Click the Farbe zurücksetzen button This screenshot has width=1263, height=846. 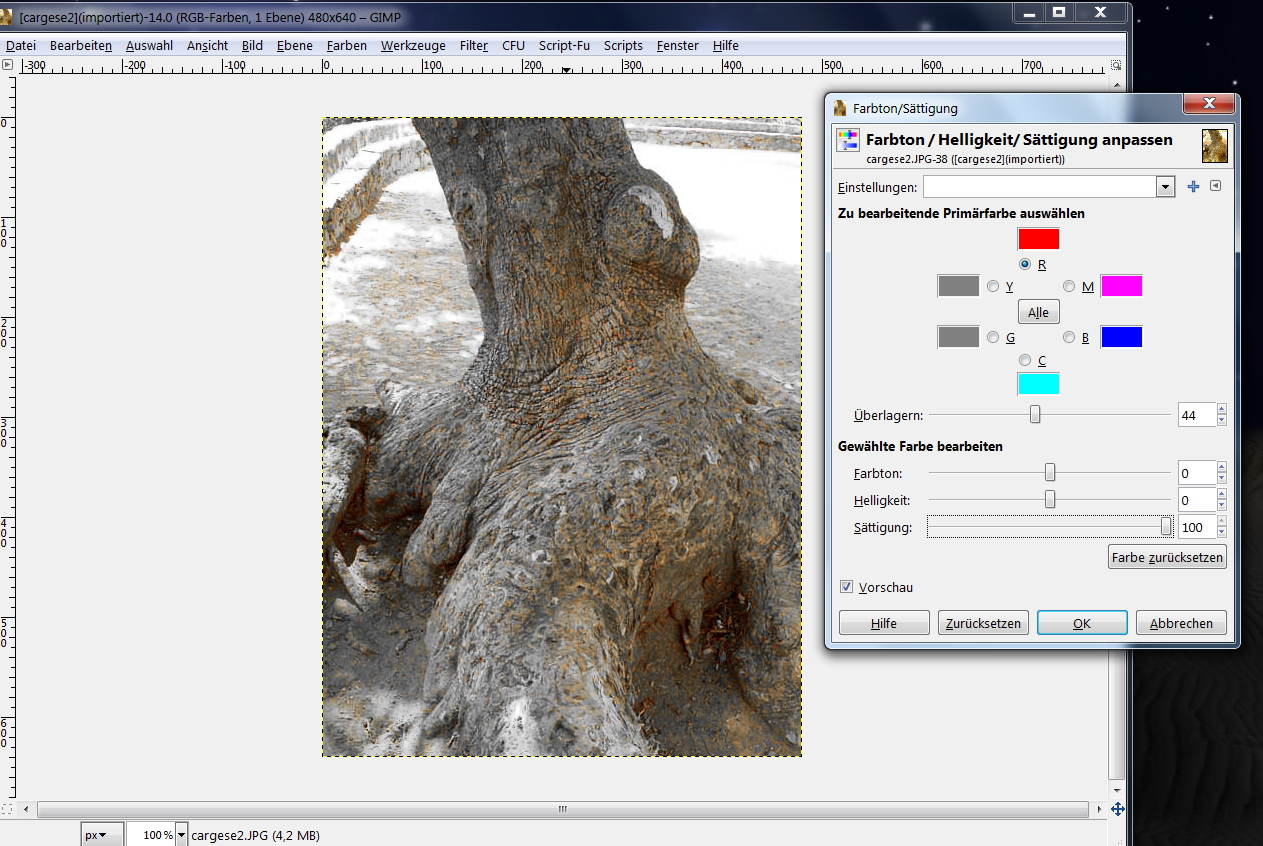(1167, 558)
